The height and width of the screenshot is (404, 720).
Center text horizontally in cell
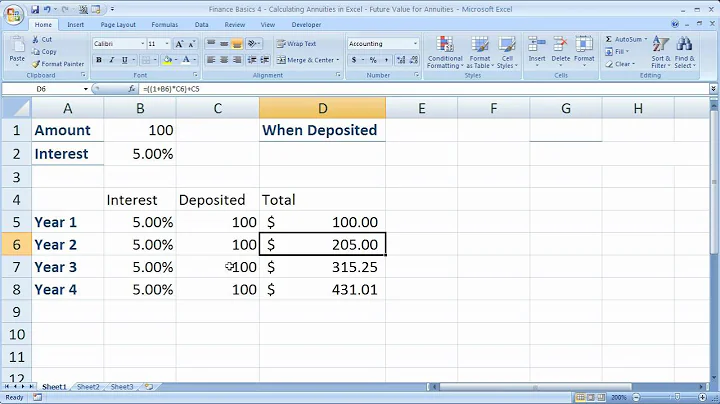point(224,60)
